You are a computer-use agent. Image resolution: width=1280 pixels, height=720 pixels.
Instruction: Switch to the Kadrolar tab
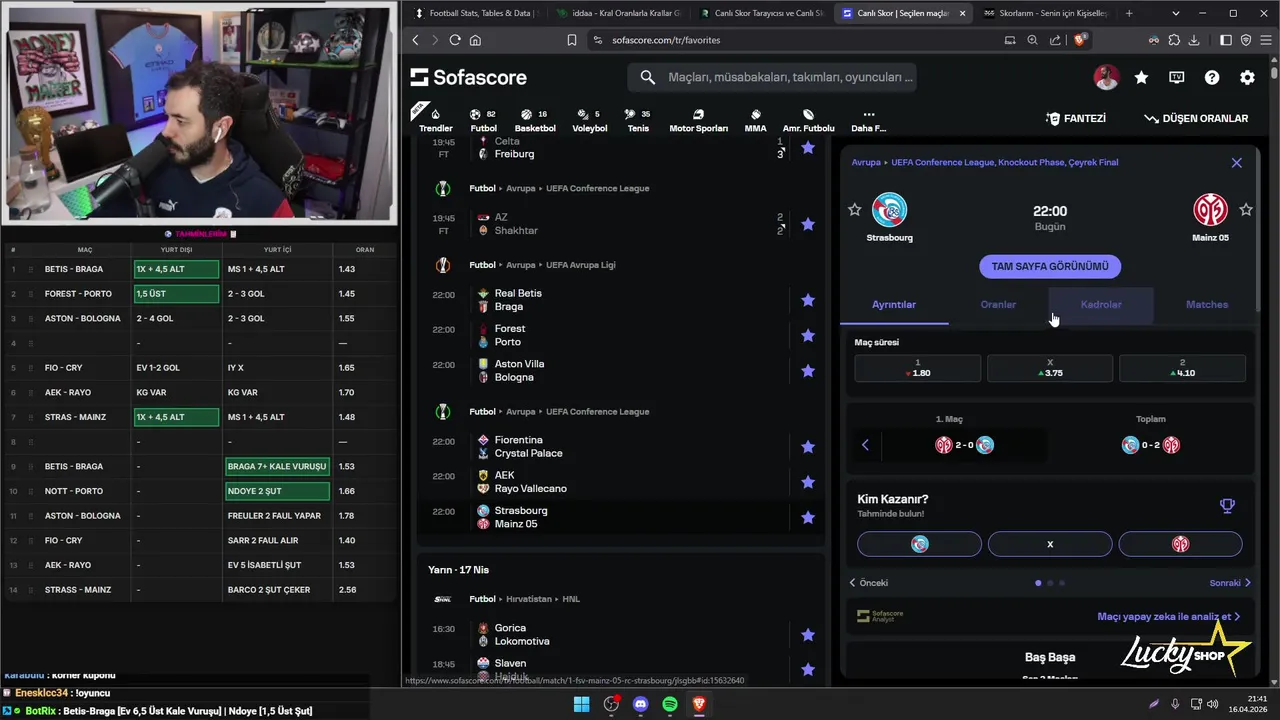point(1101,305)
